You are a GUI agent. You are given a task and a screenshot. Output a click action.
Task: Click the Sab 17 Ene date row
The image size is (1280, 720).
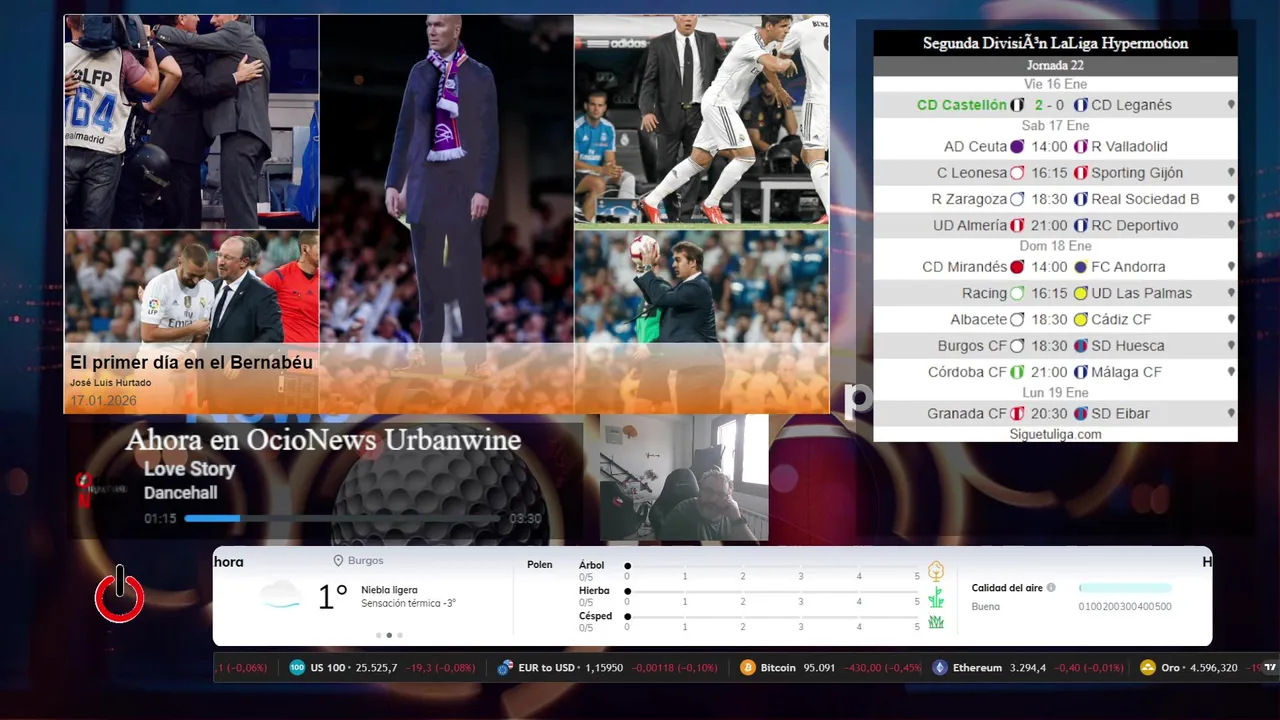pos(1055,126)
